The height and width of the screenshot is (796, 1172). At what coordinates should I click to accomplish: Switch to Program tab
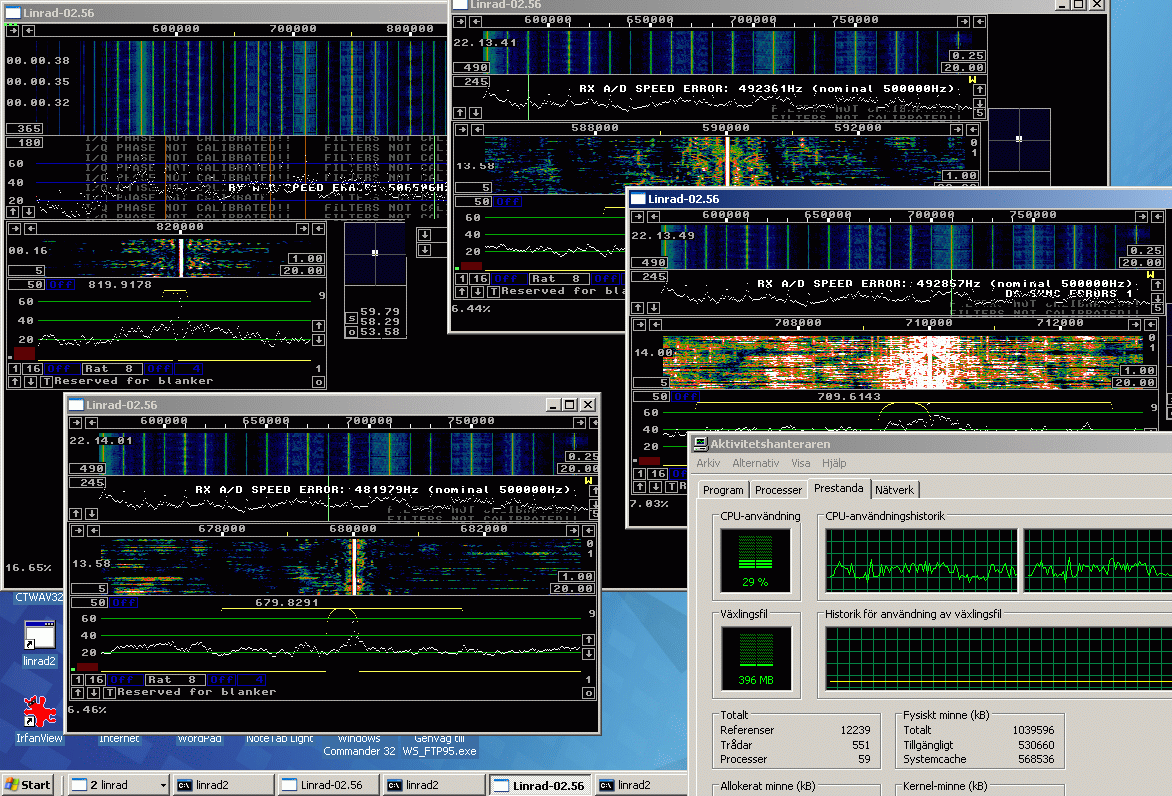point(723,490)
